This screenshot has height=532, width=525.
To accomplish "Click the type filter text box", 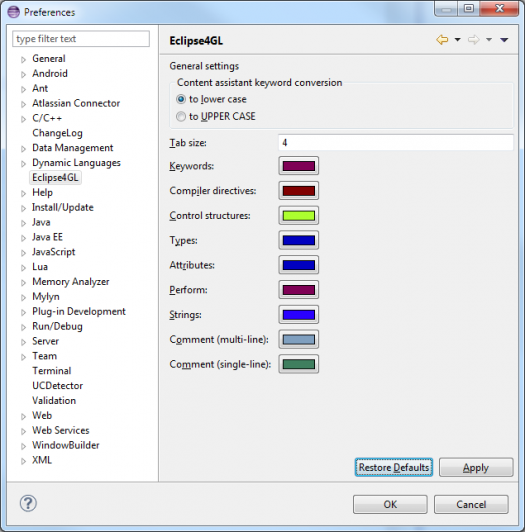I will click(81, 39).
